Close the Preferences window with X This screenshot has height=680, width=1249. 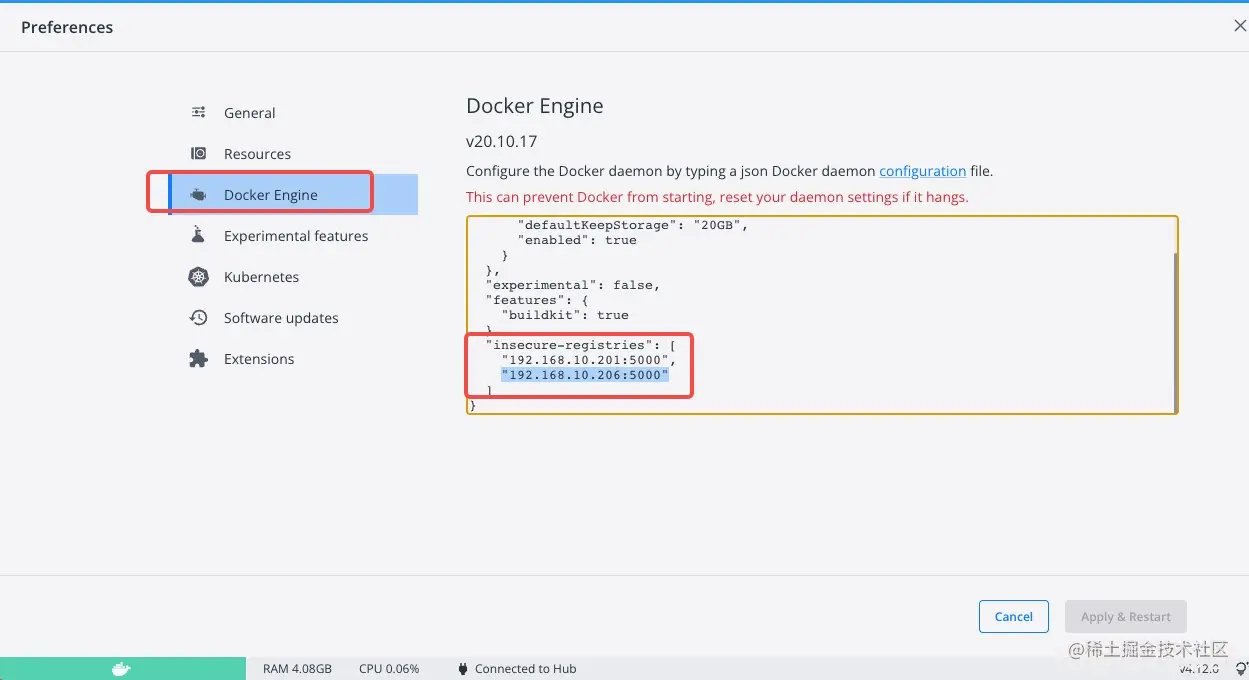[x=1240, y=26]
